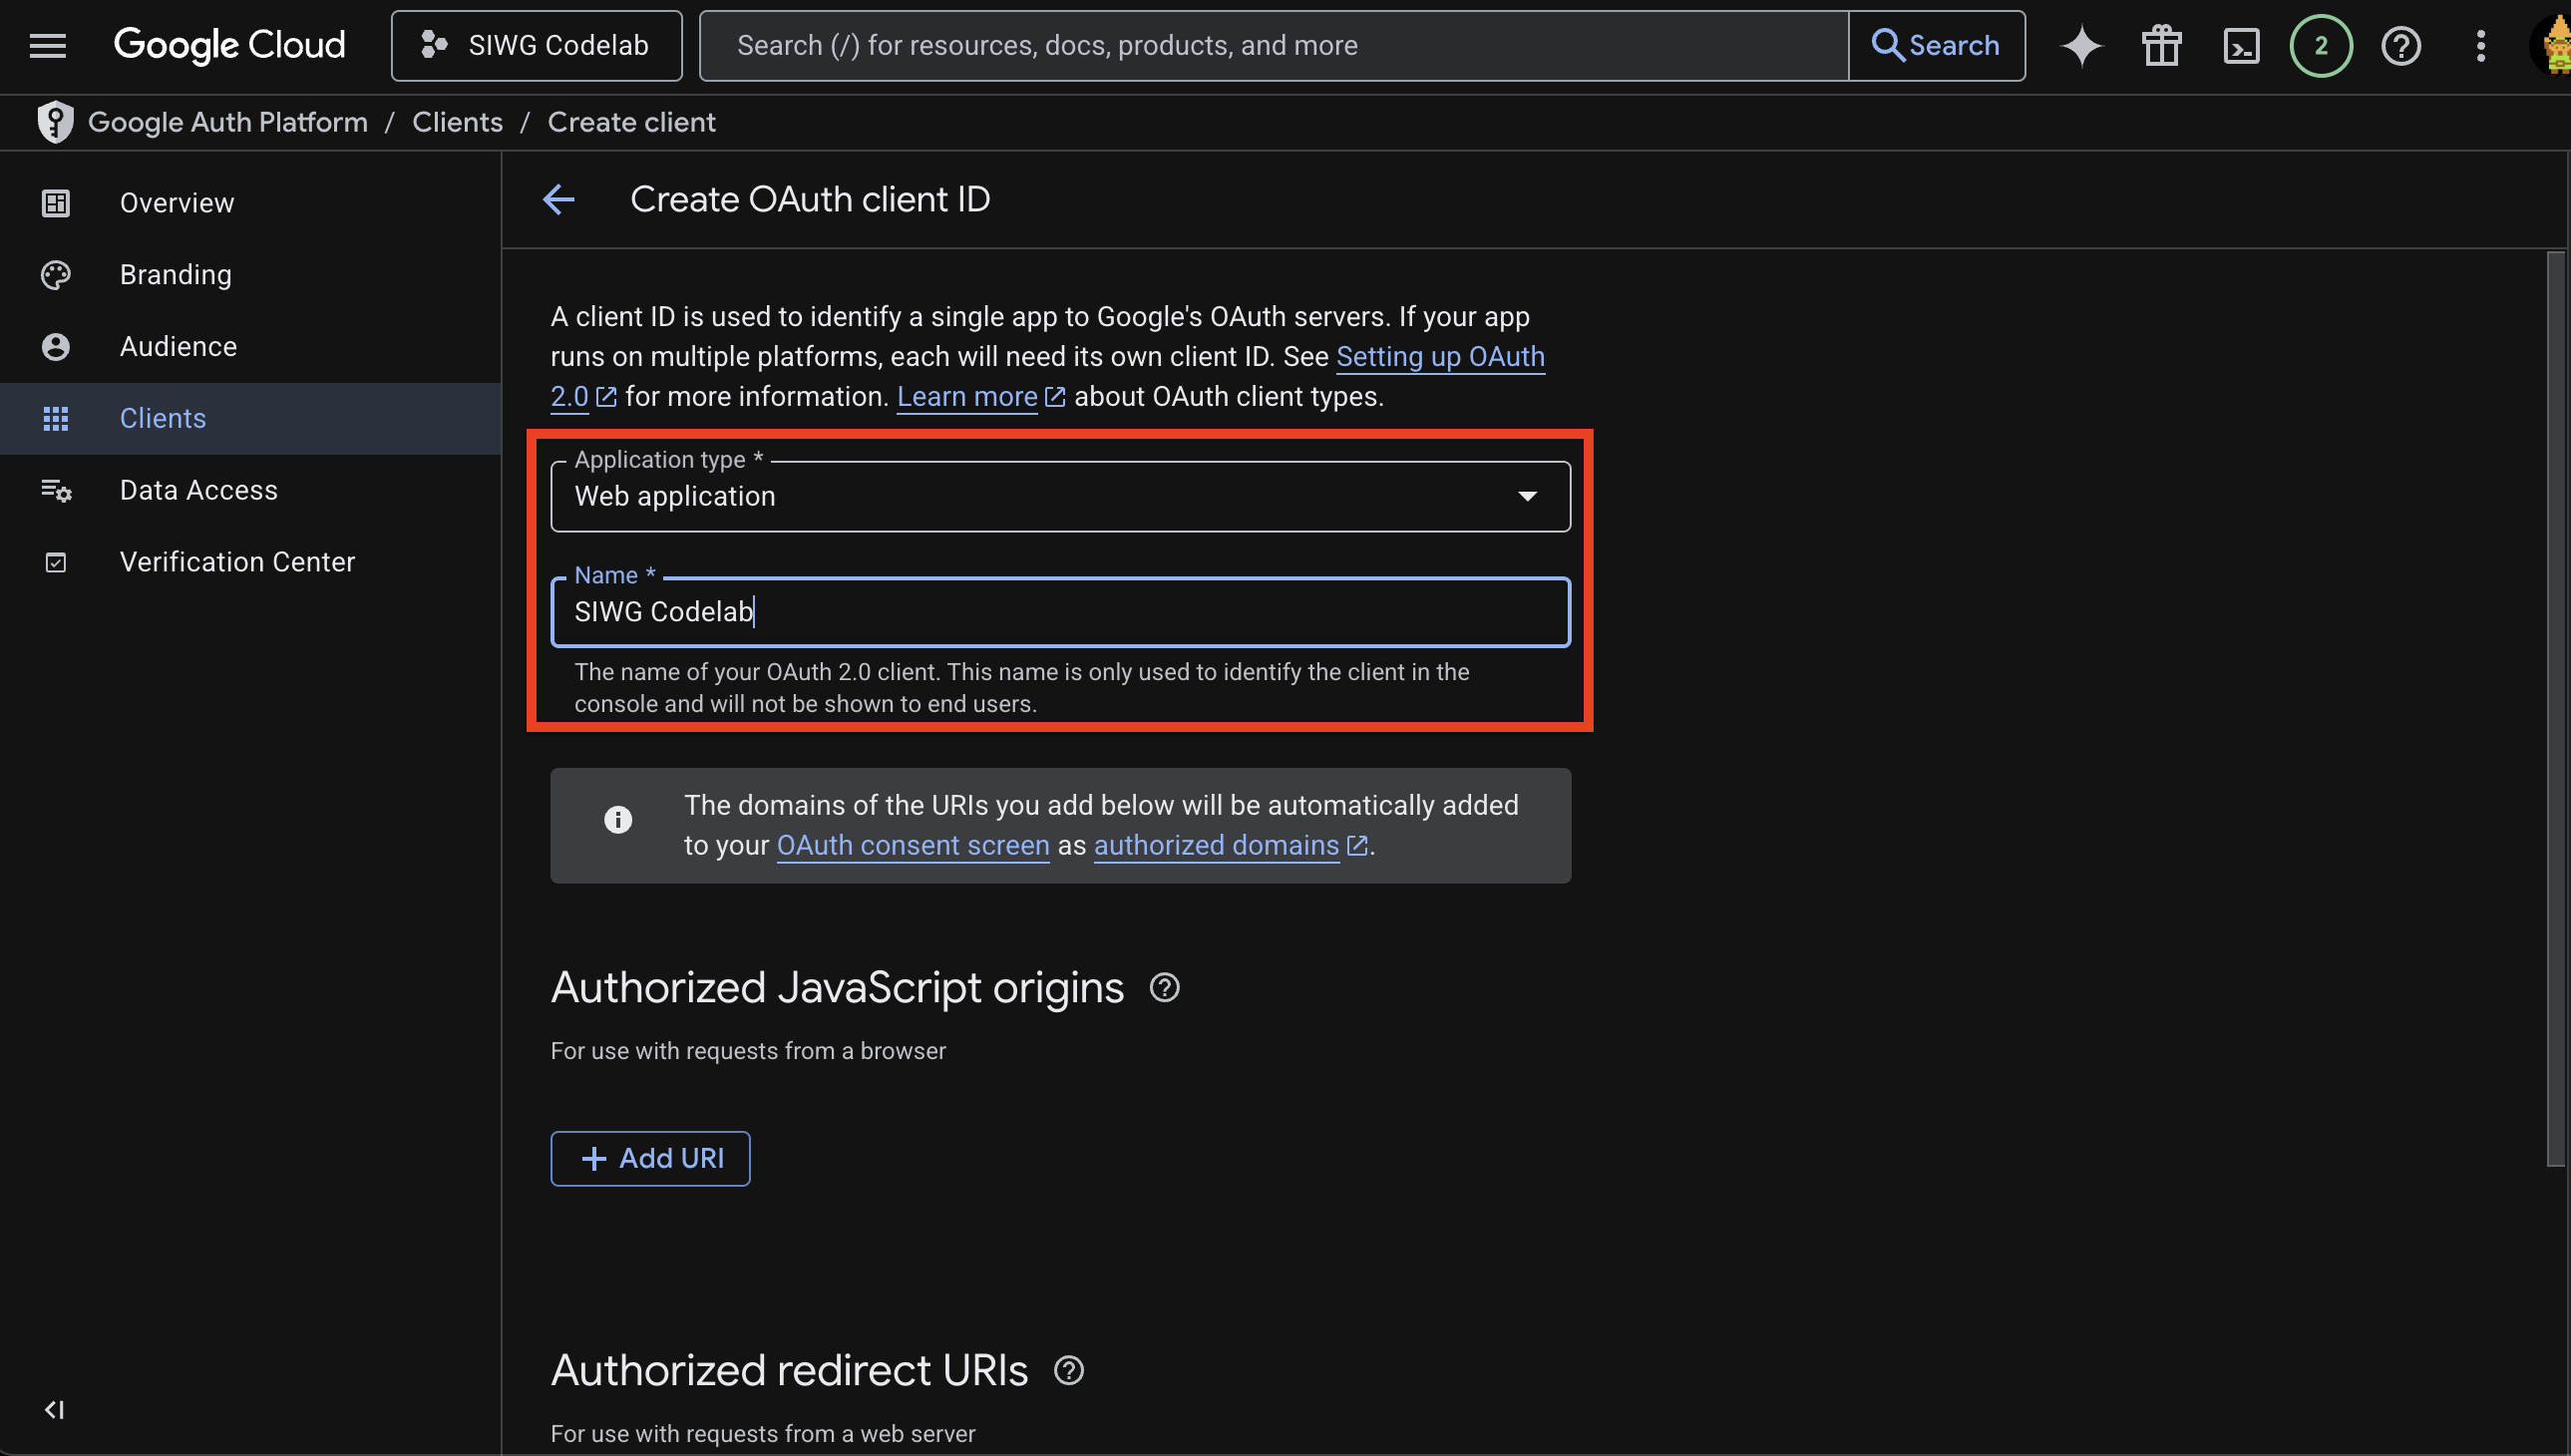Click the gift free-trial icon
Image resolution: width=2571 pixels, height=1456 pixels.
2160,45
